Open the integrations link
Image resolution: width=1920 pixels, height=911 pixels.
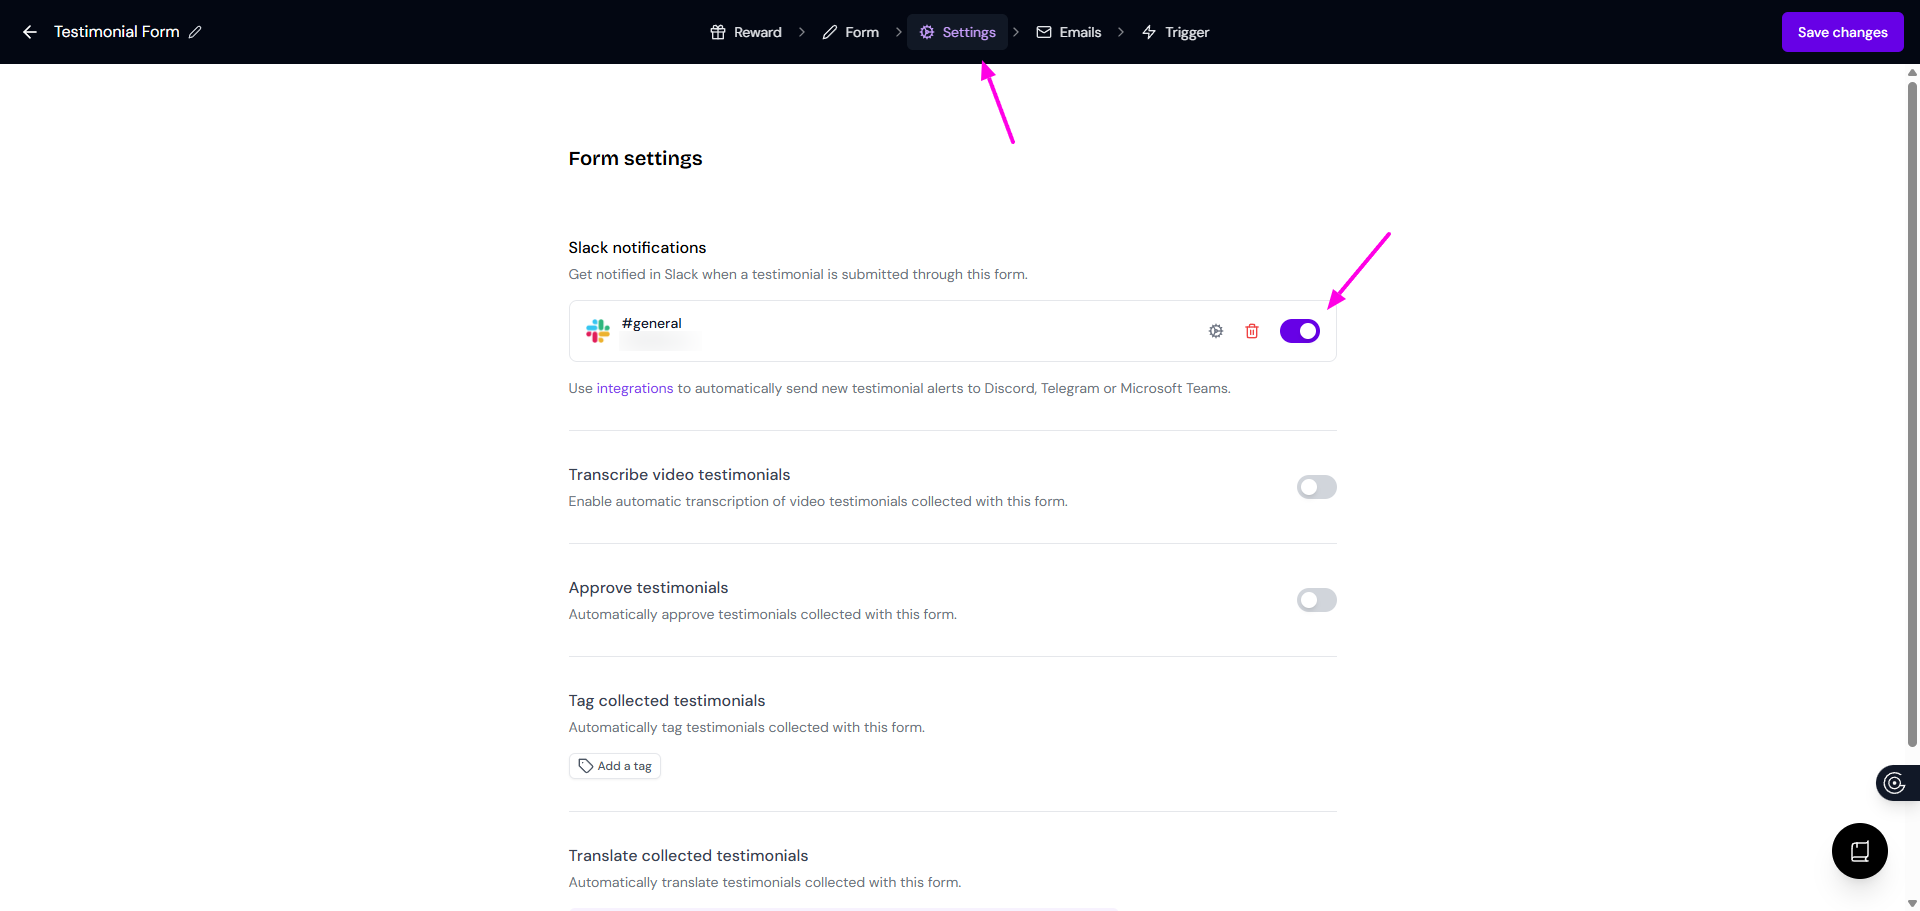click(635, 388)
